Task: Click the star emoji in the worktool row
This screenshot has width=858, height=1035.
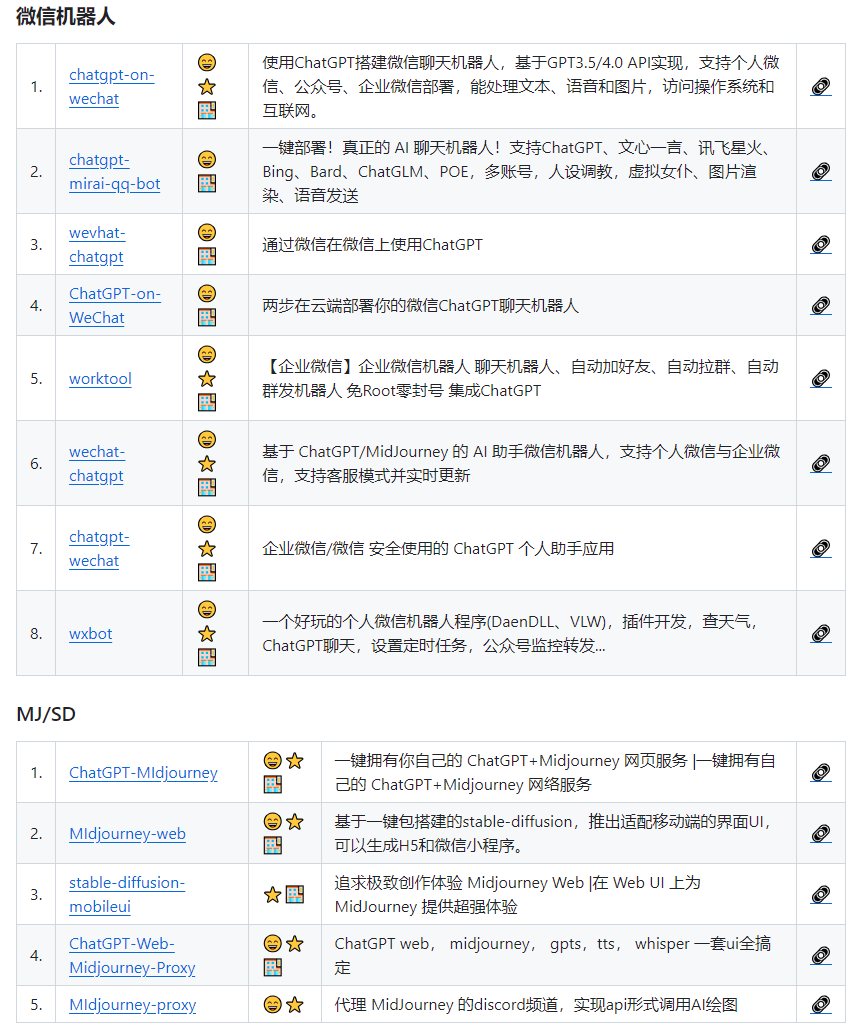Action: pos(207,378)
